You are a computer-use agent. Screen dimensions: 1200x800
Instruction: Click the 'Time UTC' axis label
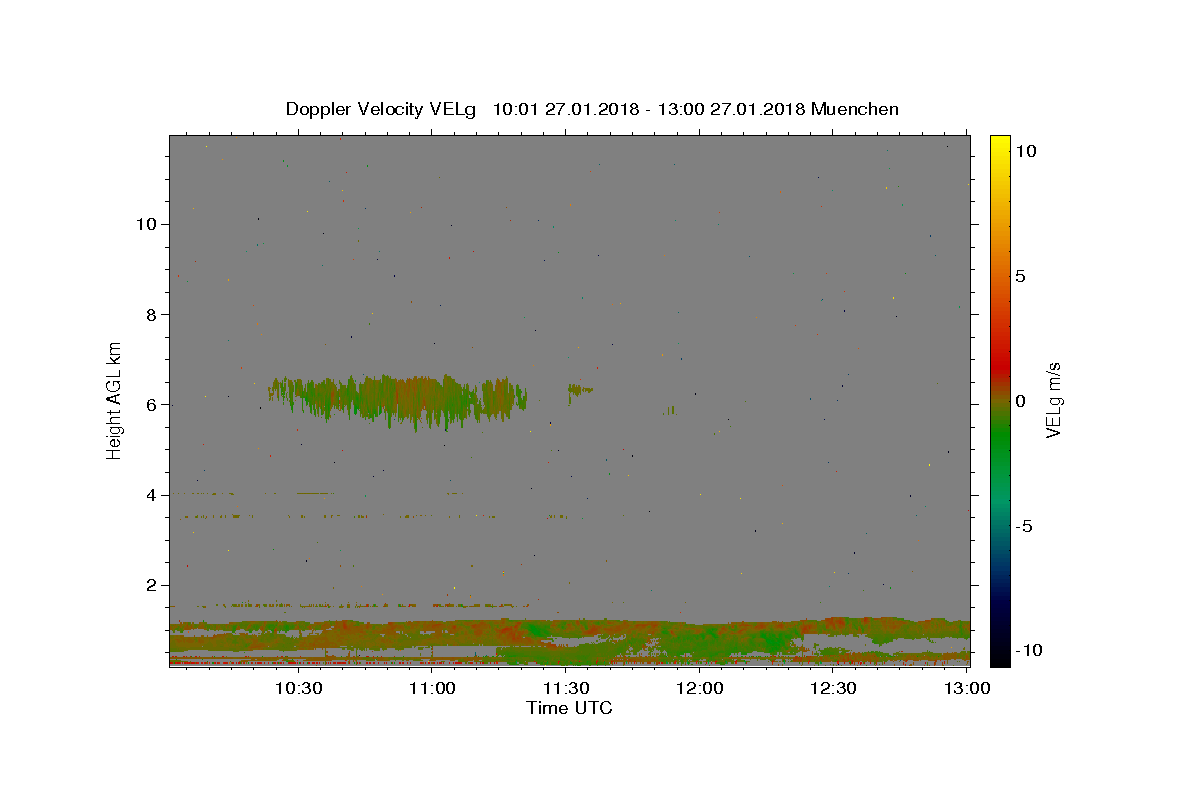(569, 708)
